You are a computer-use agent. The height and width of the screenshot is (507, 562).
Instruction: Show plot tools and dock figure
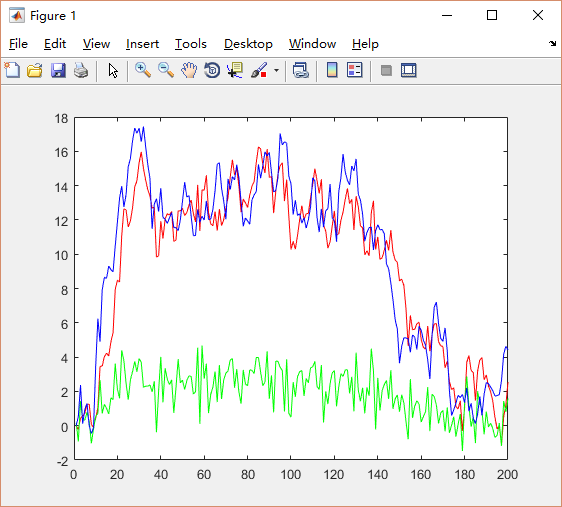409,70
